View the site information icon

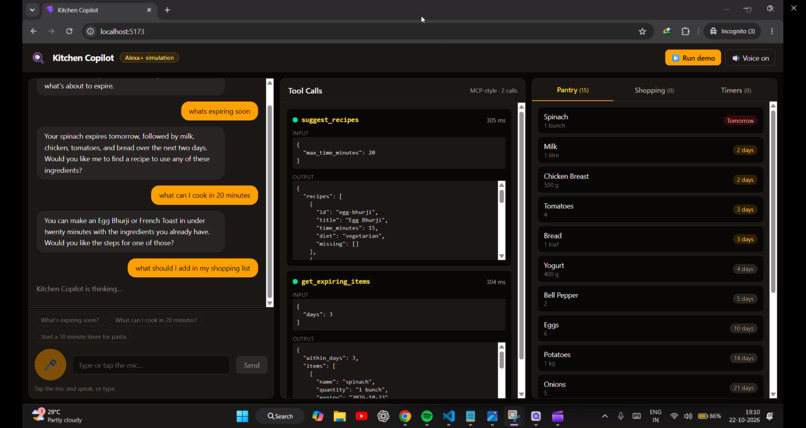[91, 31]
